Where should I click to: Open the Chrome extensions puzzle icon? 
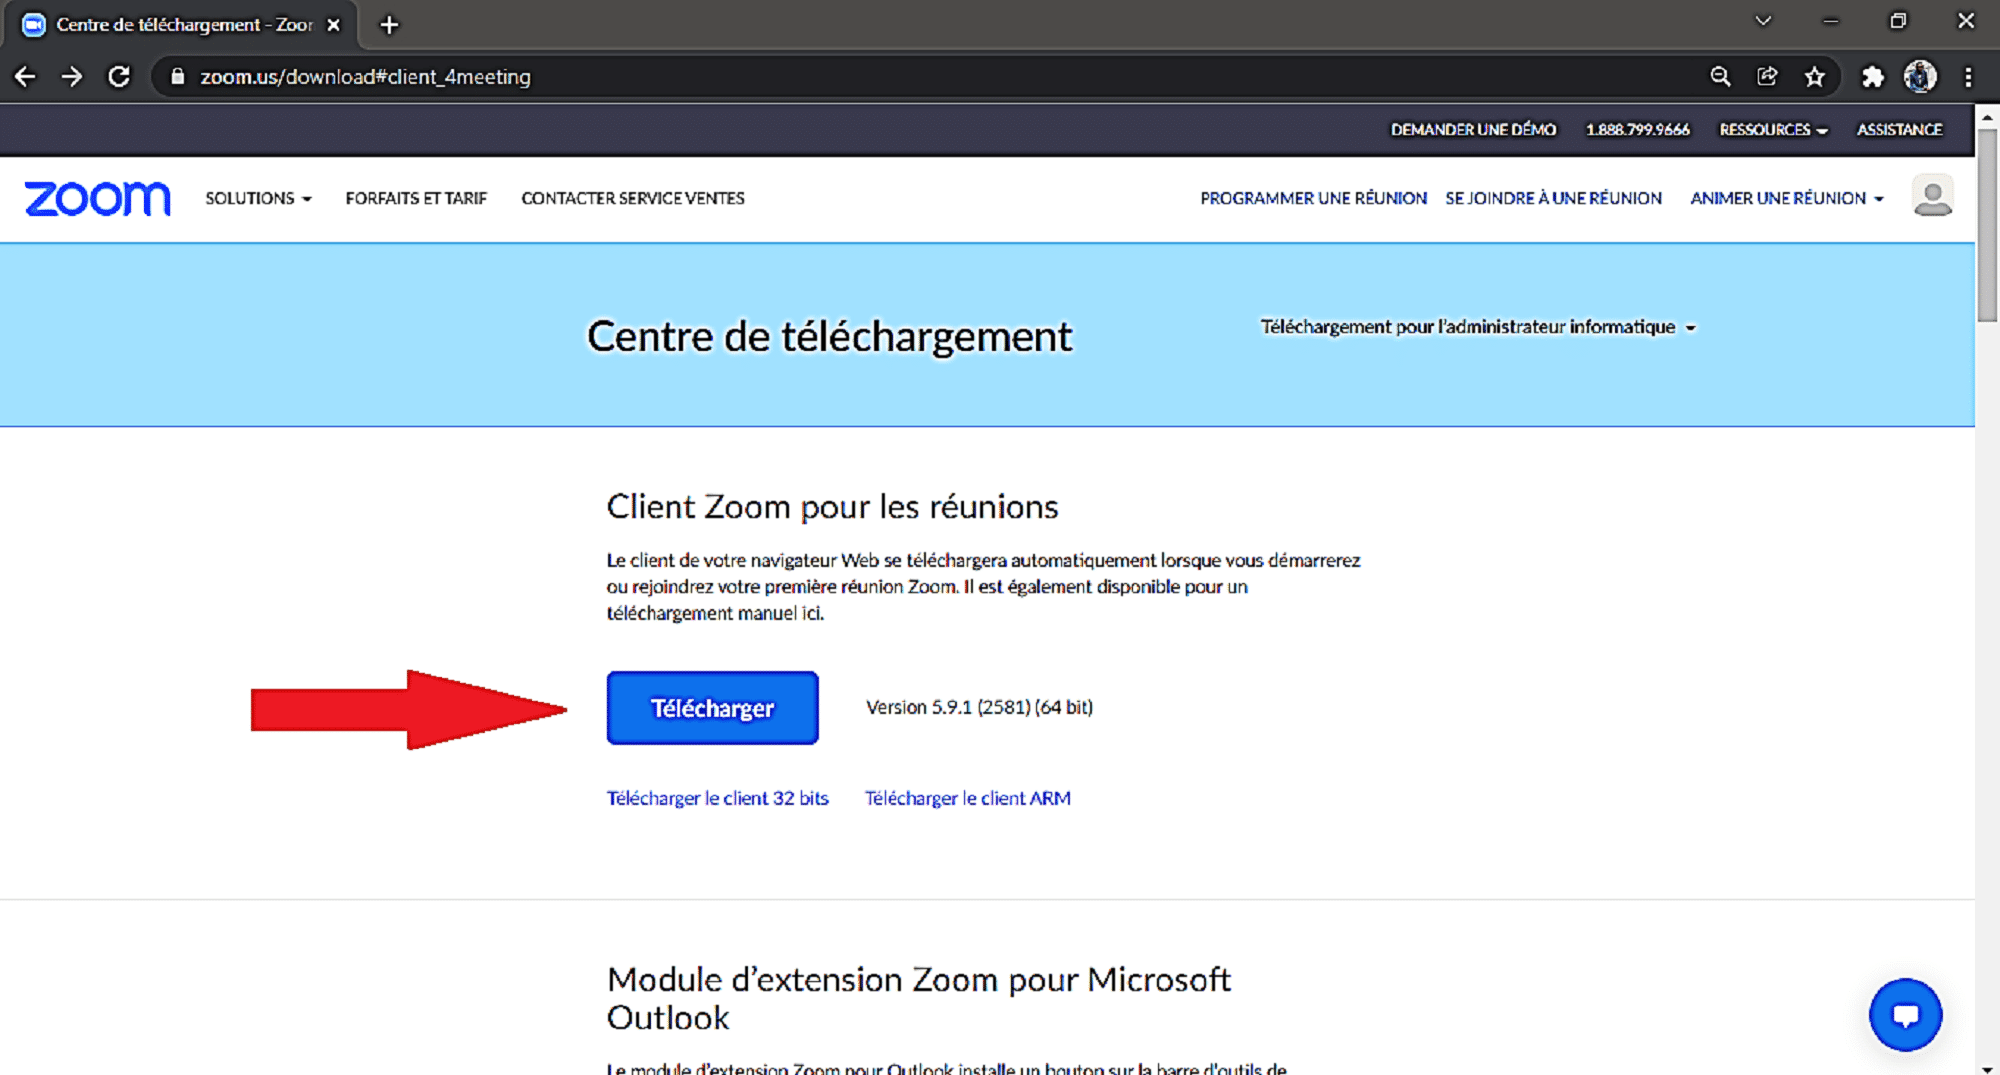pos(1872,77)
